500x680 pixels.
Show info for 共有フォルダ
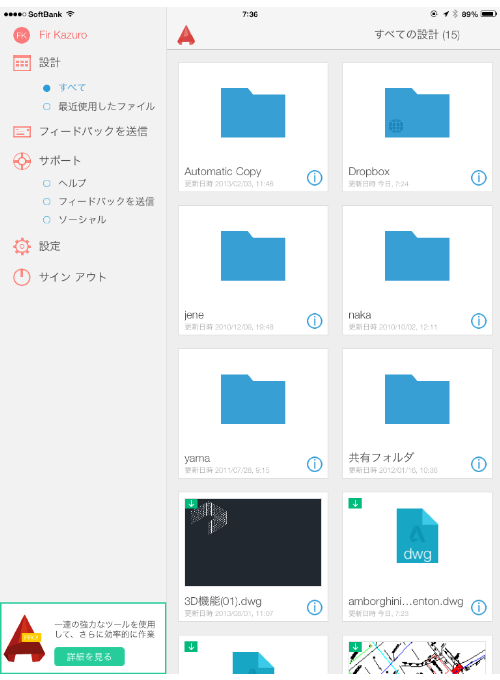(x=479, y=464)
